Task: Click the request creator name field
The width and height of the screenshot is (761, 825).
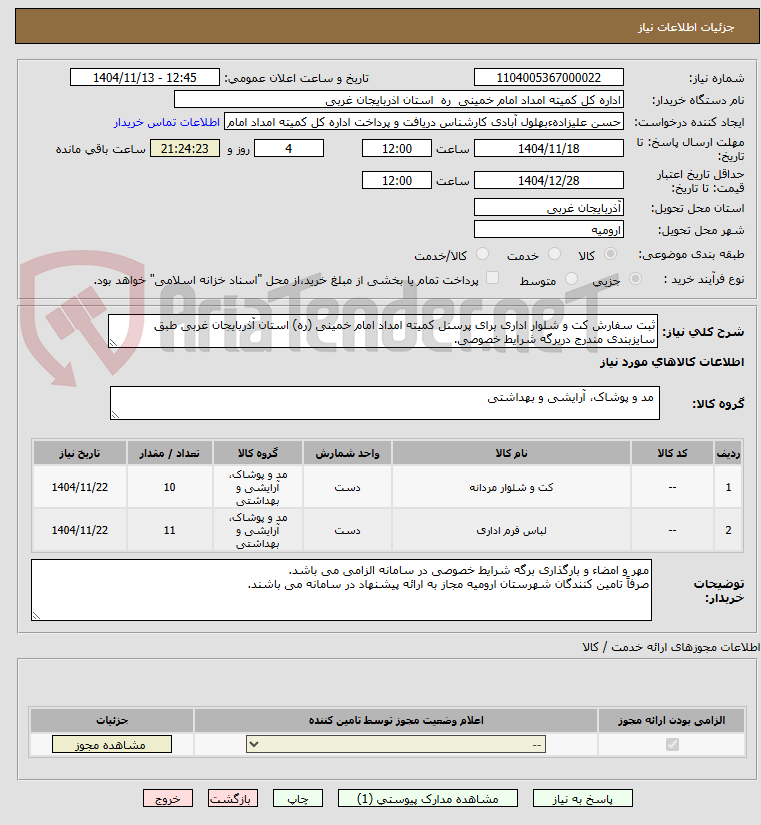Action: [x=424, y=122]
